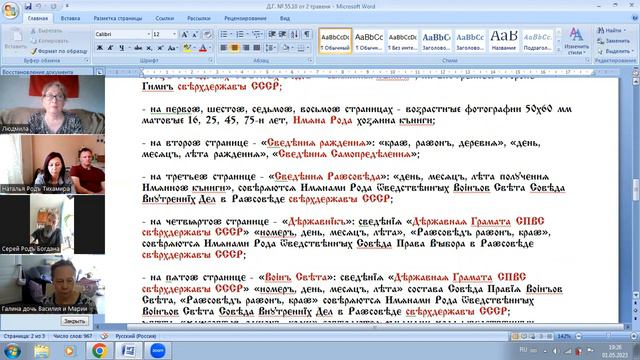Open the Вставка tab

[70, 18]
